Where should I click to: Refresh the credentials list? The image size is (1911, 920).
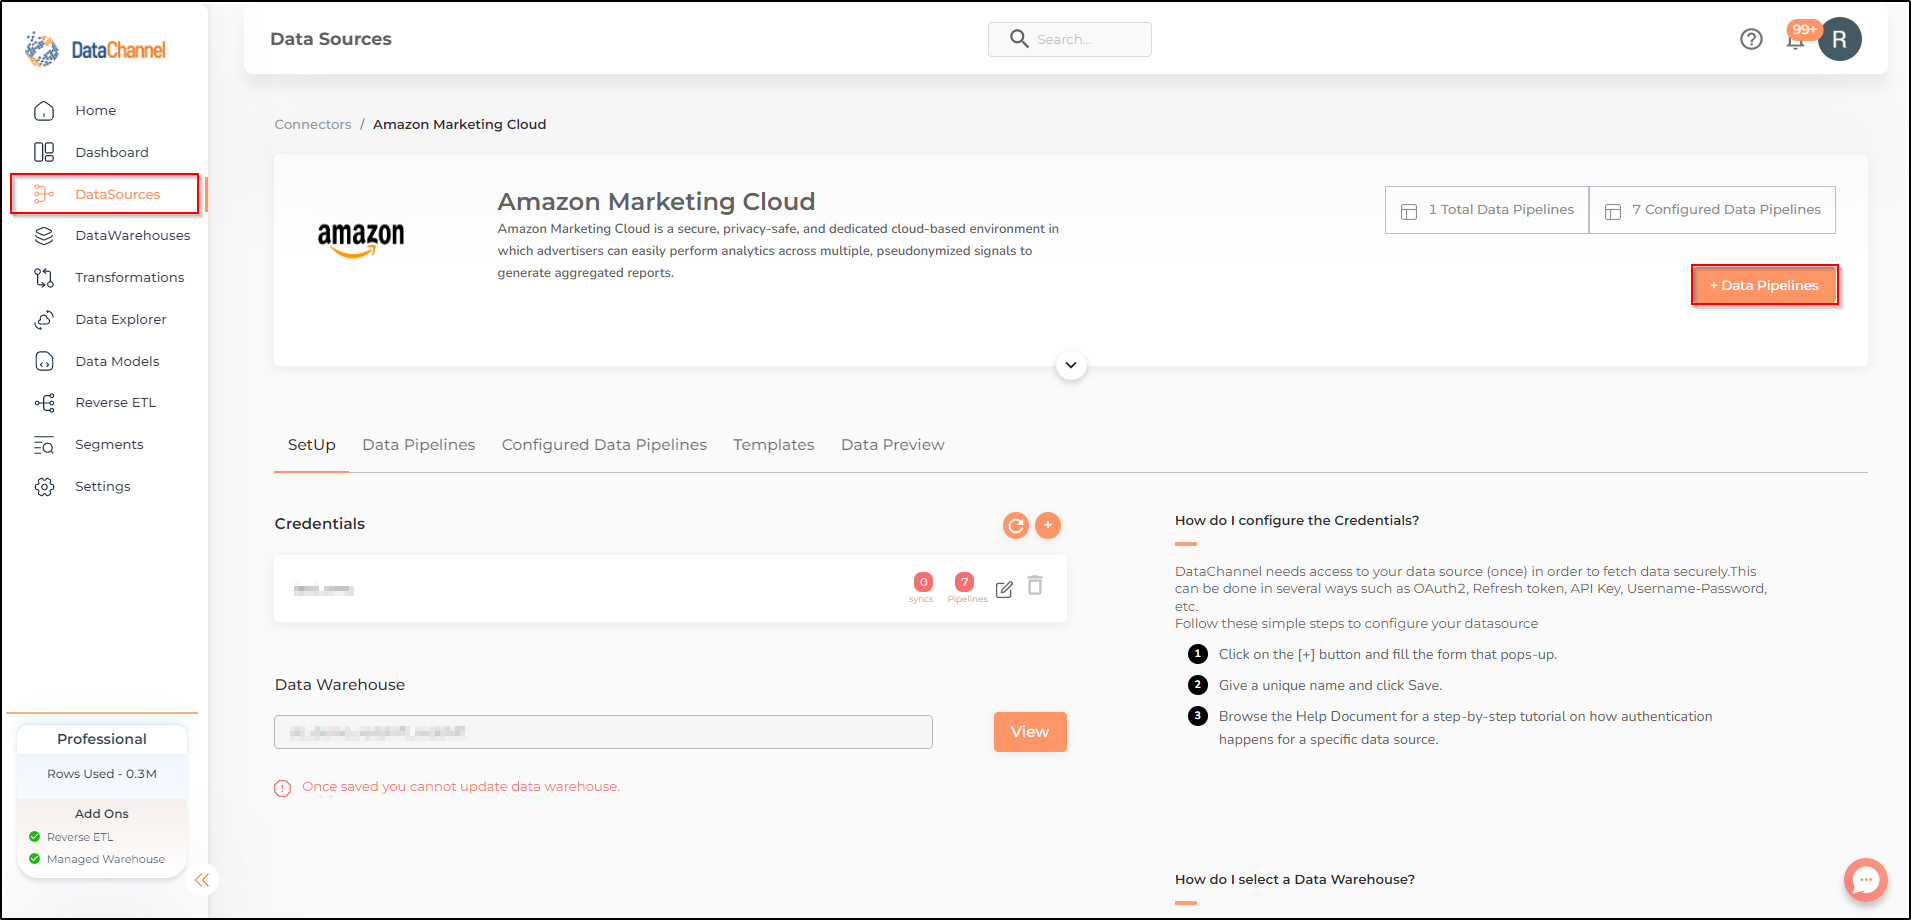click(x=1016, y=525)
